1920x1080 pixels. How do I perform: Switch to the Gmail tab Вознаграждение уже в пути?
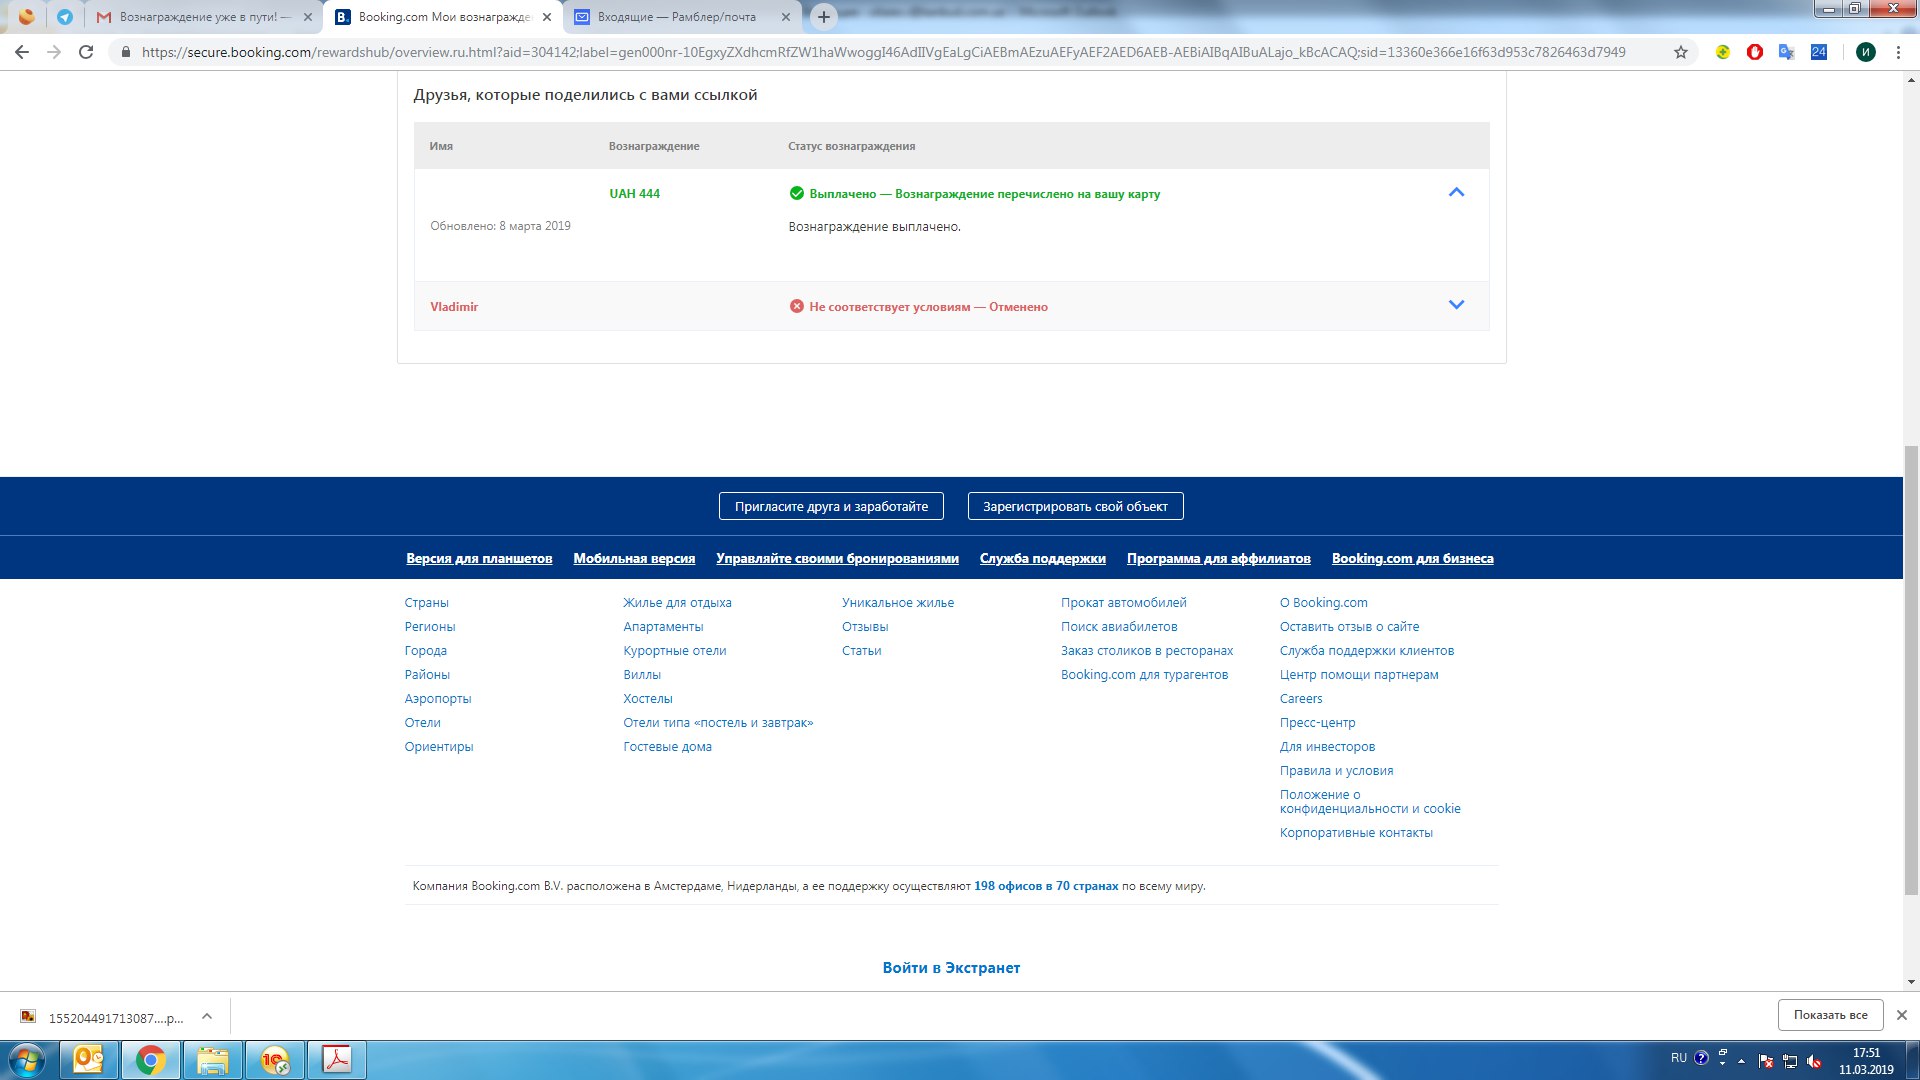(x=203, y=17)
